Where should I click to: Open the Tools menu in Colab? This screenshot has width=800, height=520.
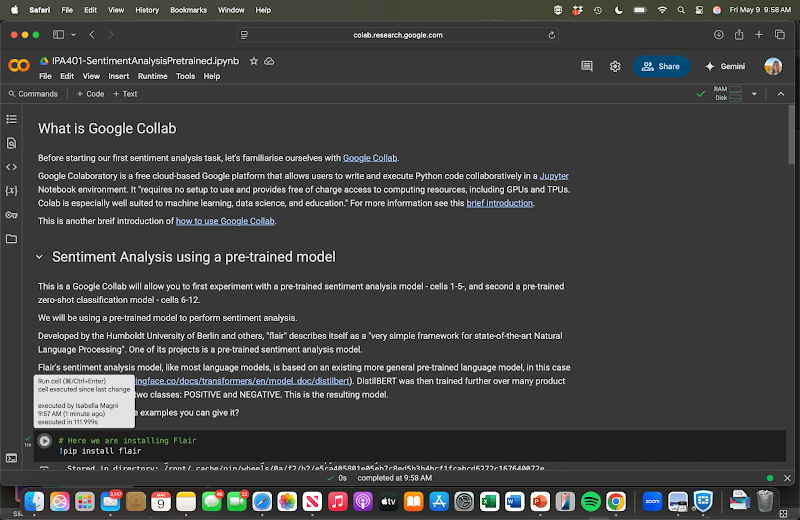click(x=186, y=76)
